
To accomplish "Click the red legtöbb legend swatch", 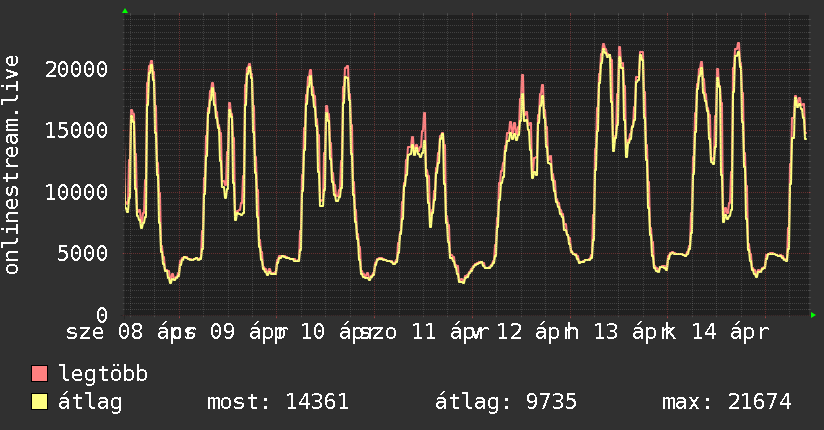I will click(40, 375).
